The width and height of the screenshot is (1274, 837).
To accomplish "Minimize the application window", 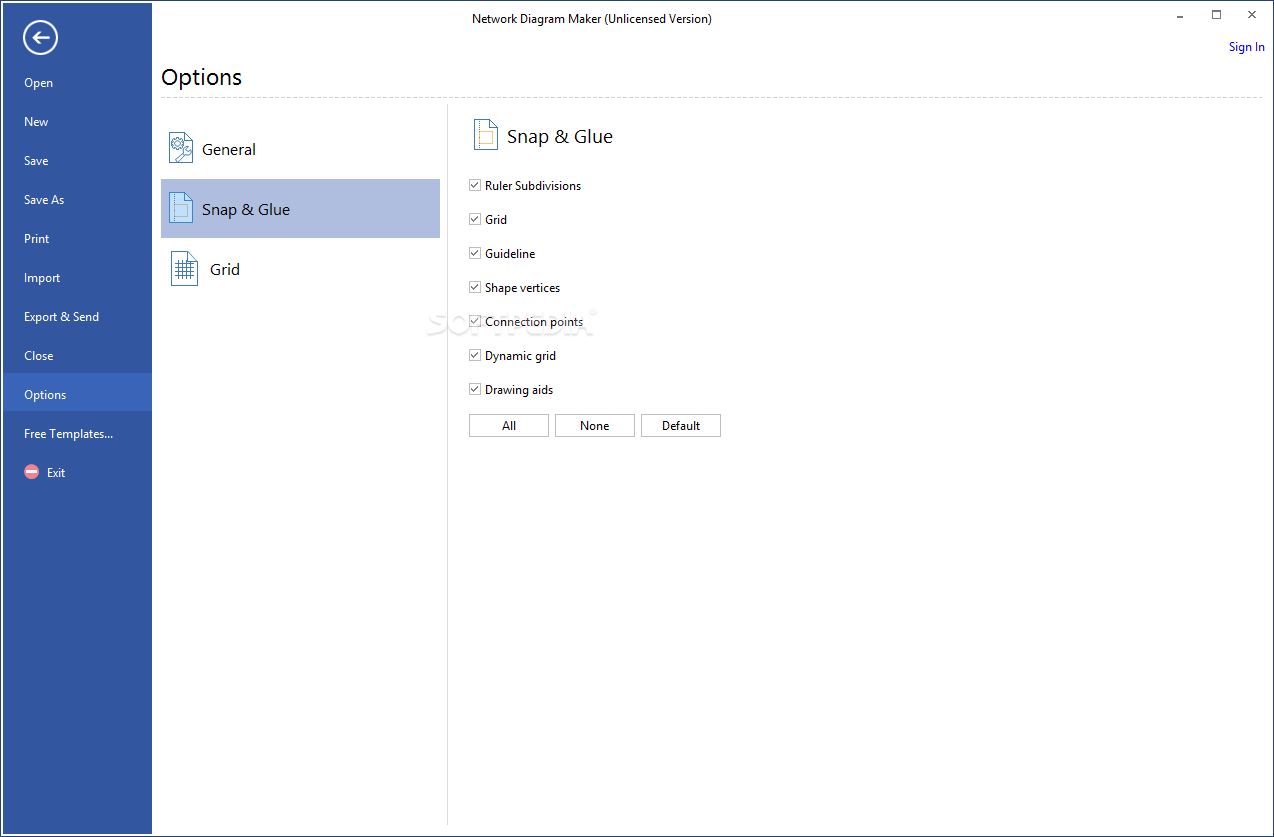I will (1181, 15).
